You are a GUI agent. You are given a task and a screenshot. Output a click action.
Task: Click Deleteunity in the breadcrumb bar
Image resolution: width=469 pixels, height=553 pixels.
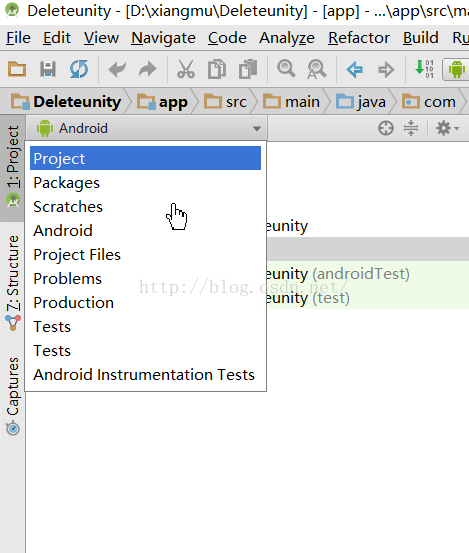[x=66, y=102]
